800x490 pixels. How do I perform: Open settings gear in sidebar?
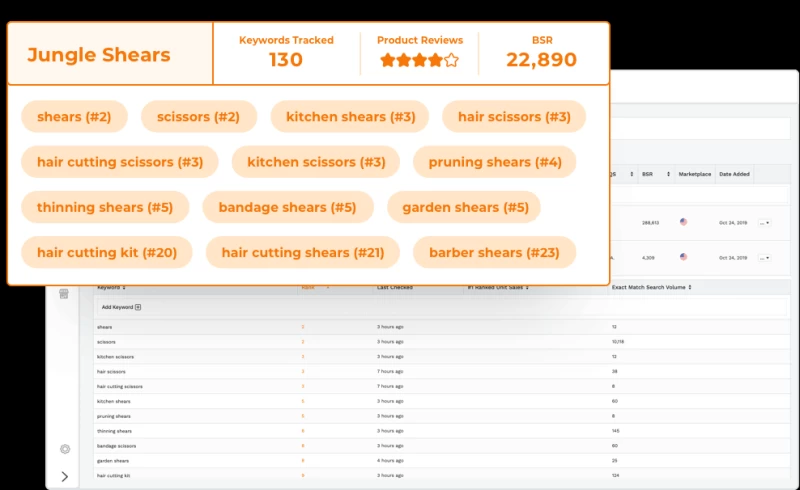tap(65, 449)
